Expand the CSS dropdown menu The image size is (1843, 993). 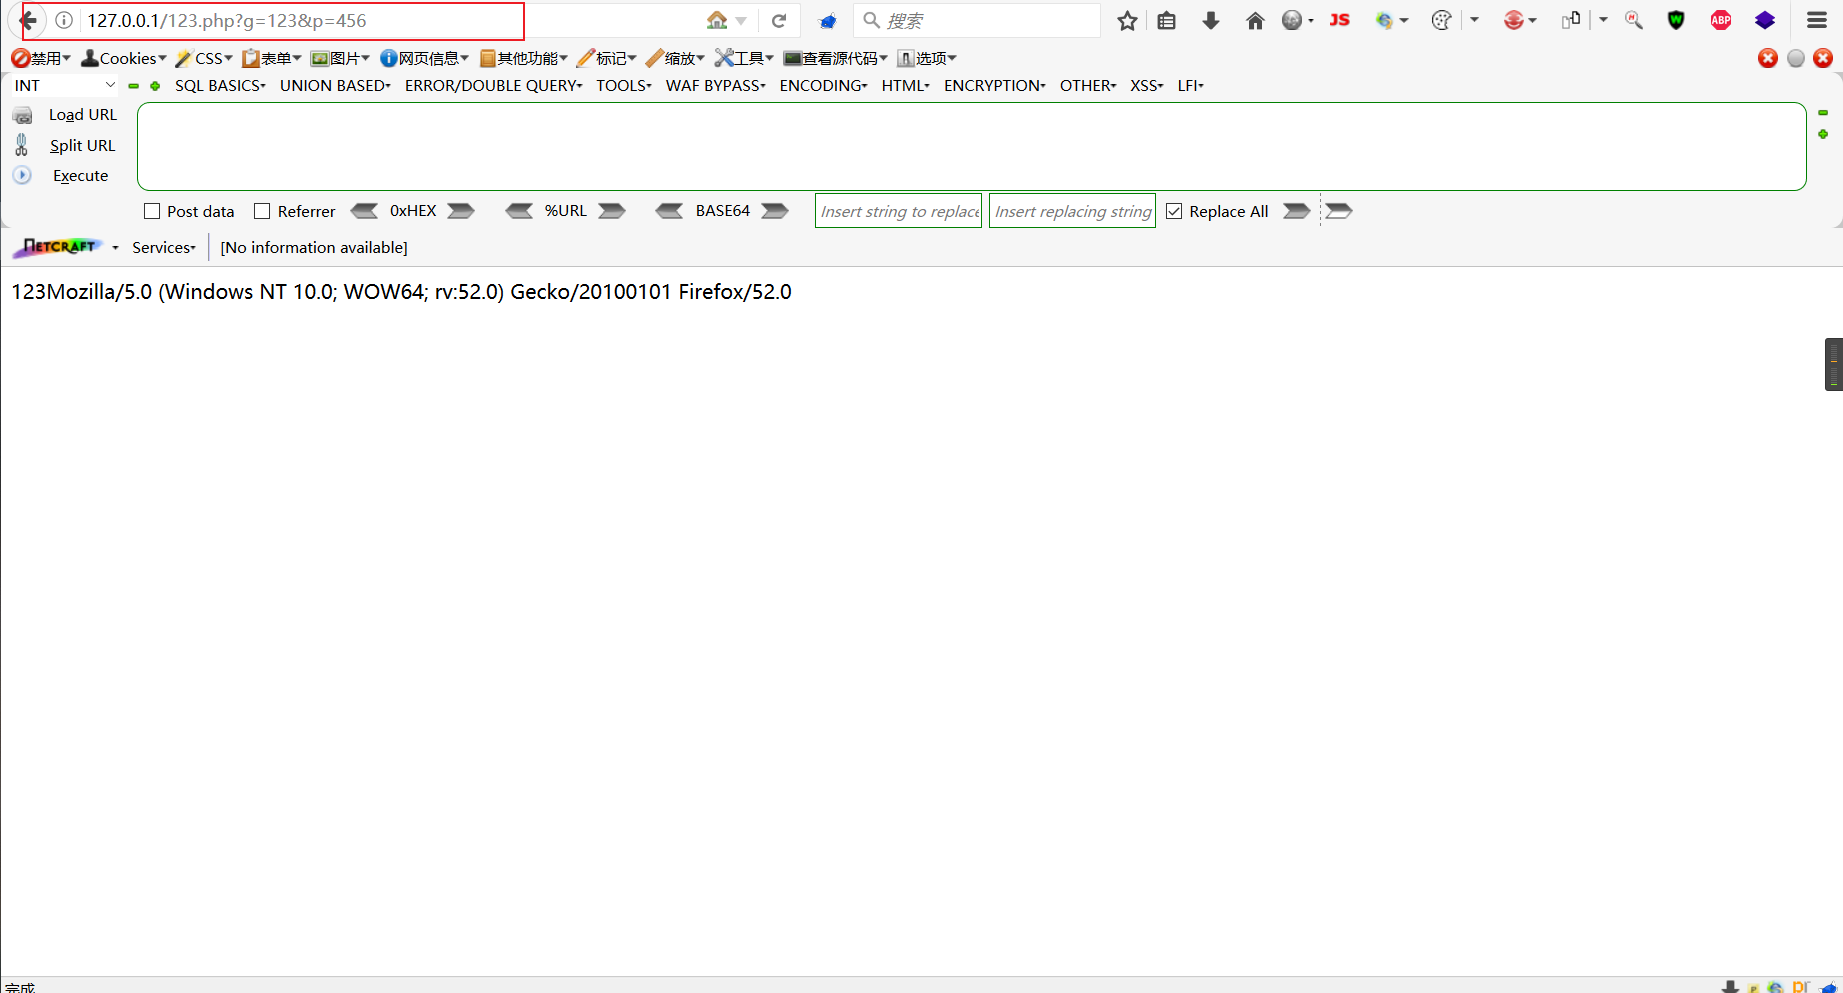click(x=204, y=58)
